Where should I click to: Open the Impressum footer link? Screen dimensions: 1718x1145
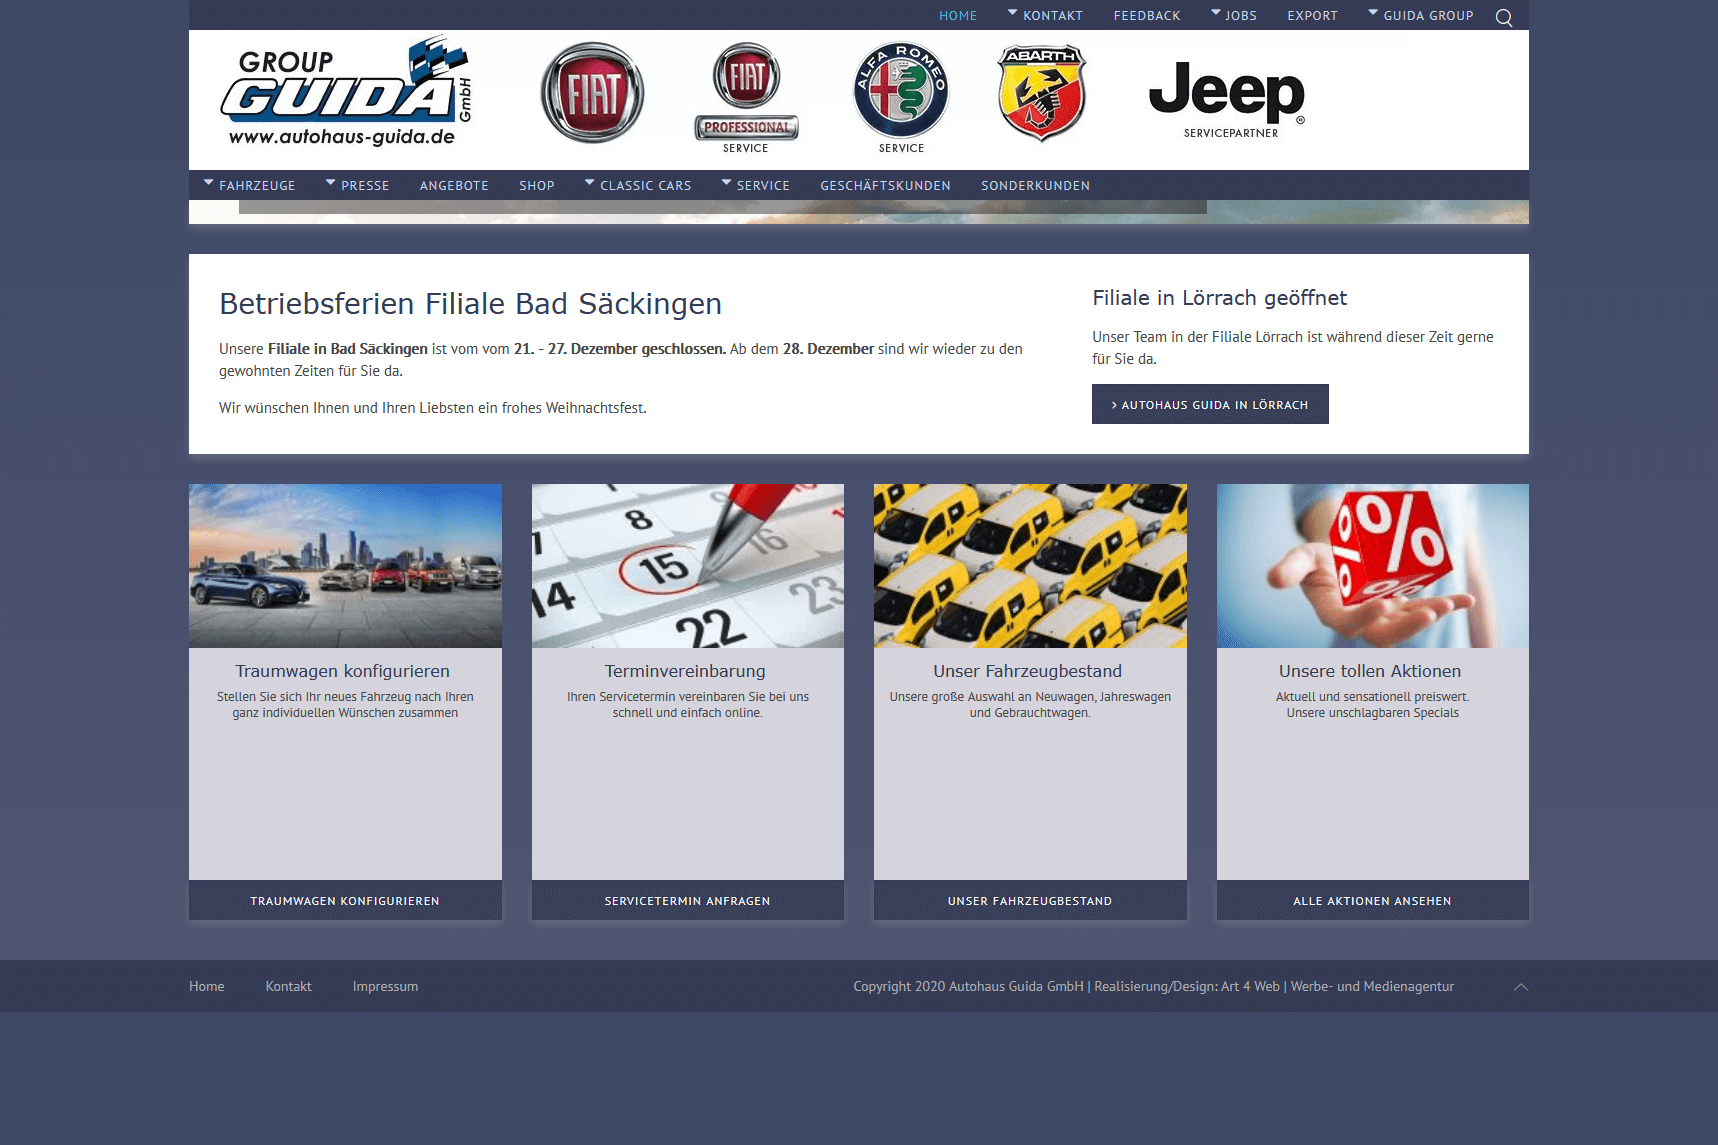pos(385,987)
